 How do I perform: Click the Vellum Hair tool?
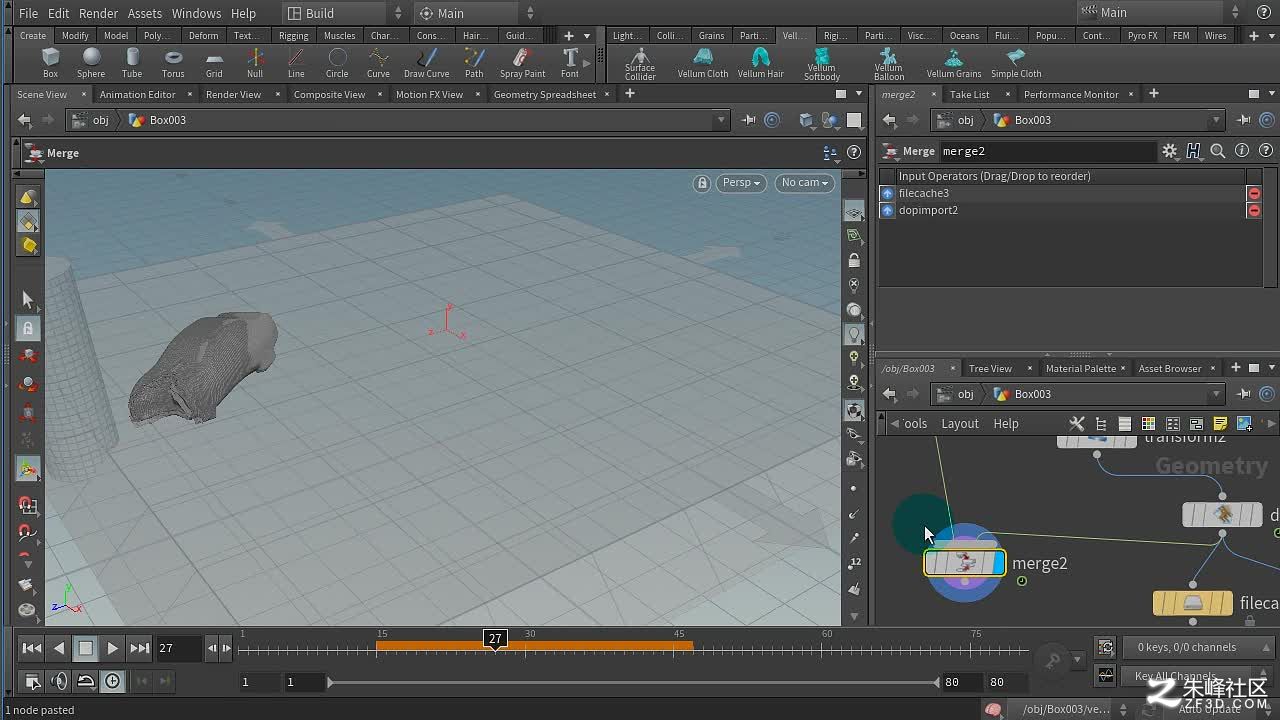(760, 63)
